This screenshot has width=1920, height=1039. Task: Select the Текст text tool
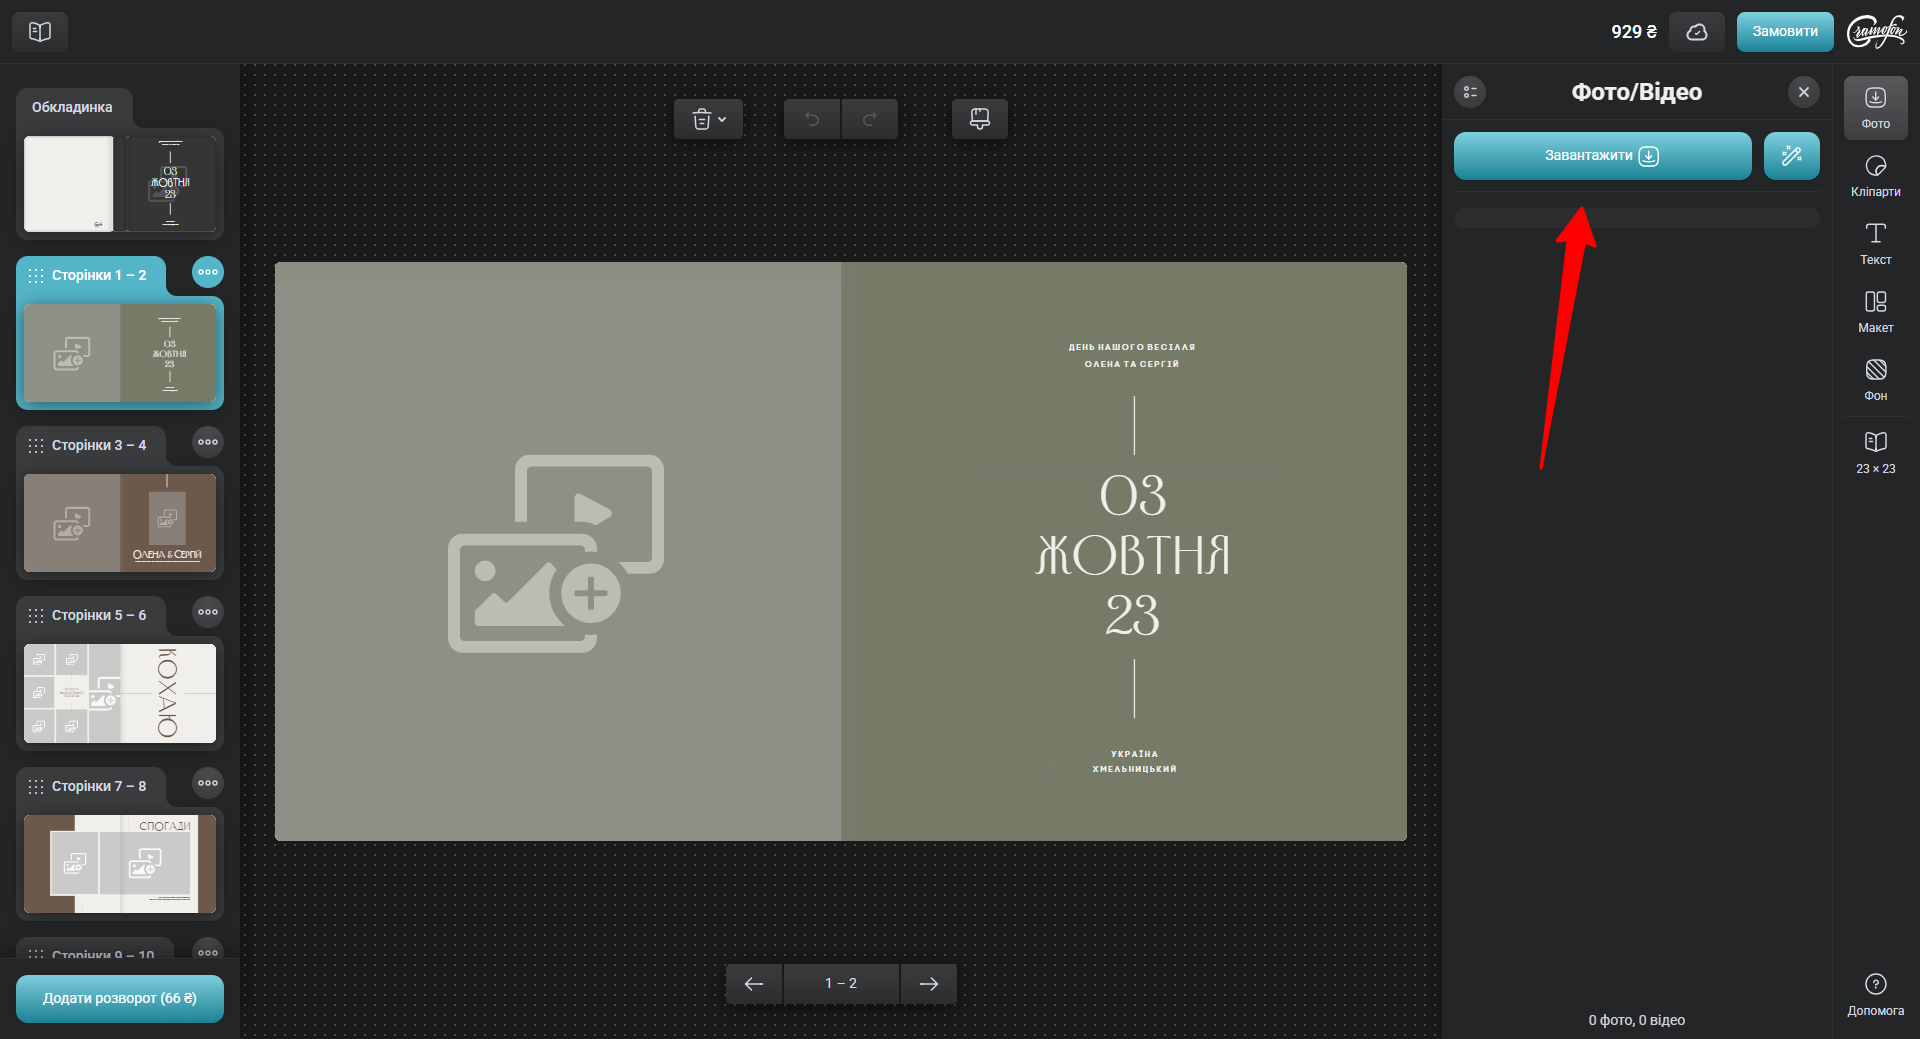click(x=1875, y=244)
